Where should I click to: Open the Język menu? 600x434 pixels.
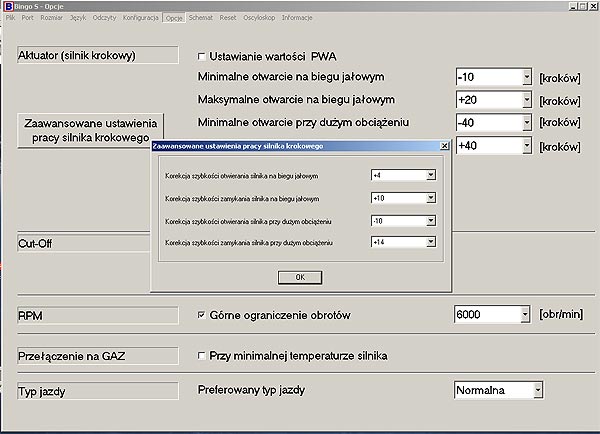[x=78, y=18]
